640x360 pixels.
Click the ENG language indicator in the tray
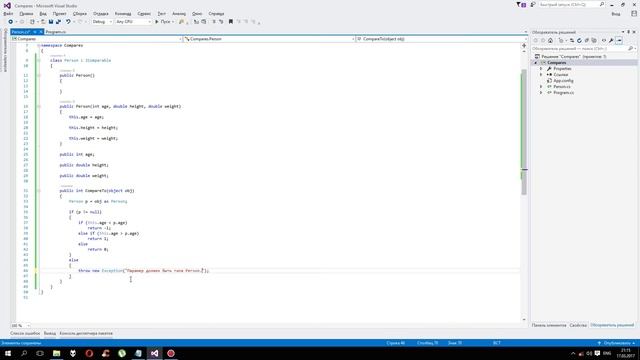[607, 353]
